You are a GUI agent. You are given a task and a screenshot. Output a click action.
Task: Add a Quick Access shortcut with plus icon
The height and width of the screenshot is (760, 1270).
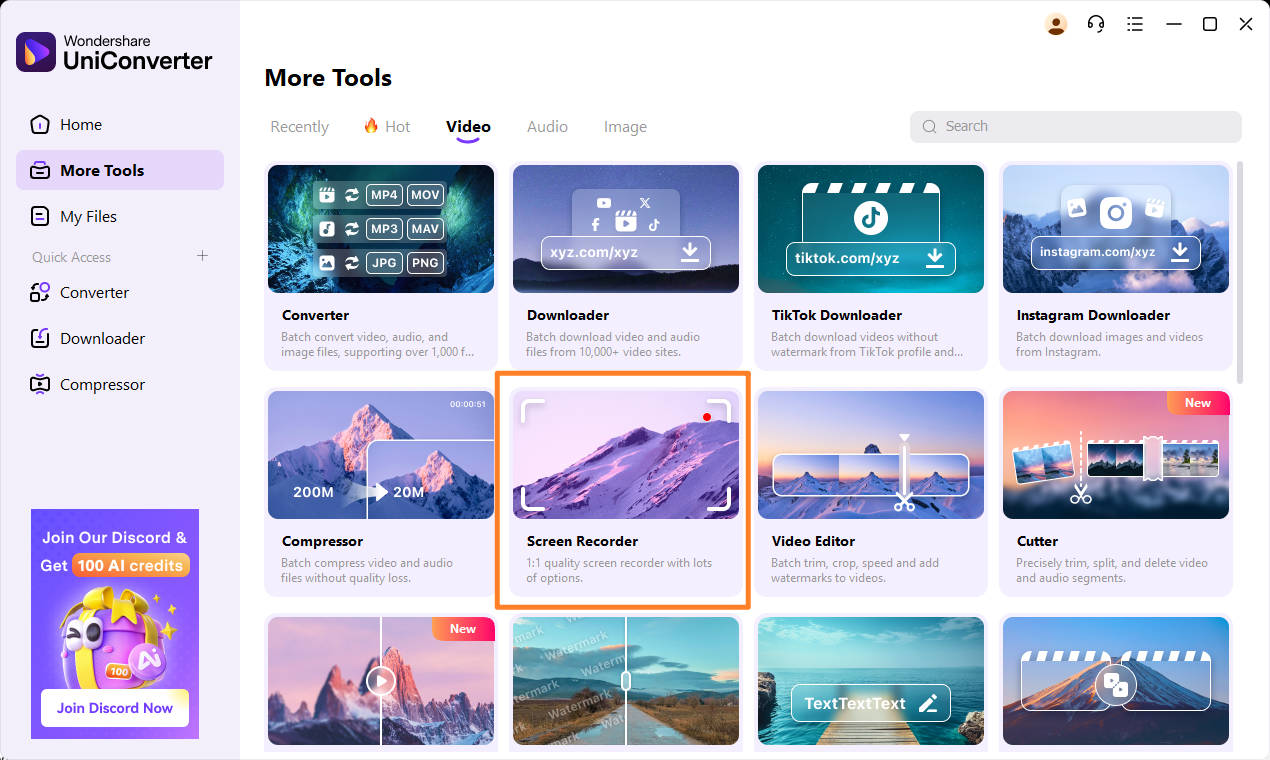202,256
